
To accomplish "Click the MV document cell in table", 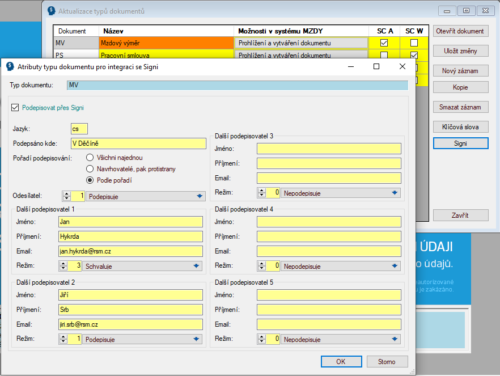I will coord(76,43).
